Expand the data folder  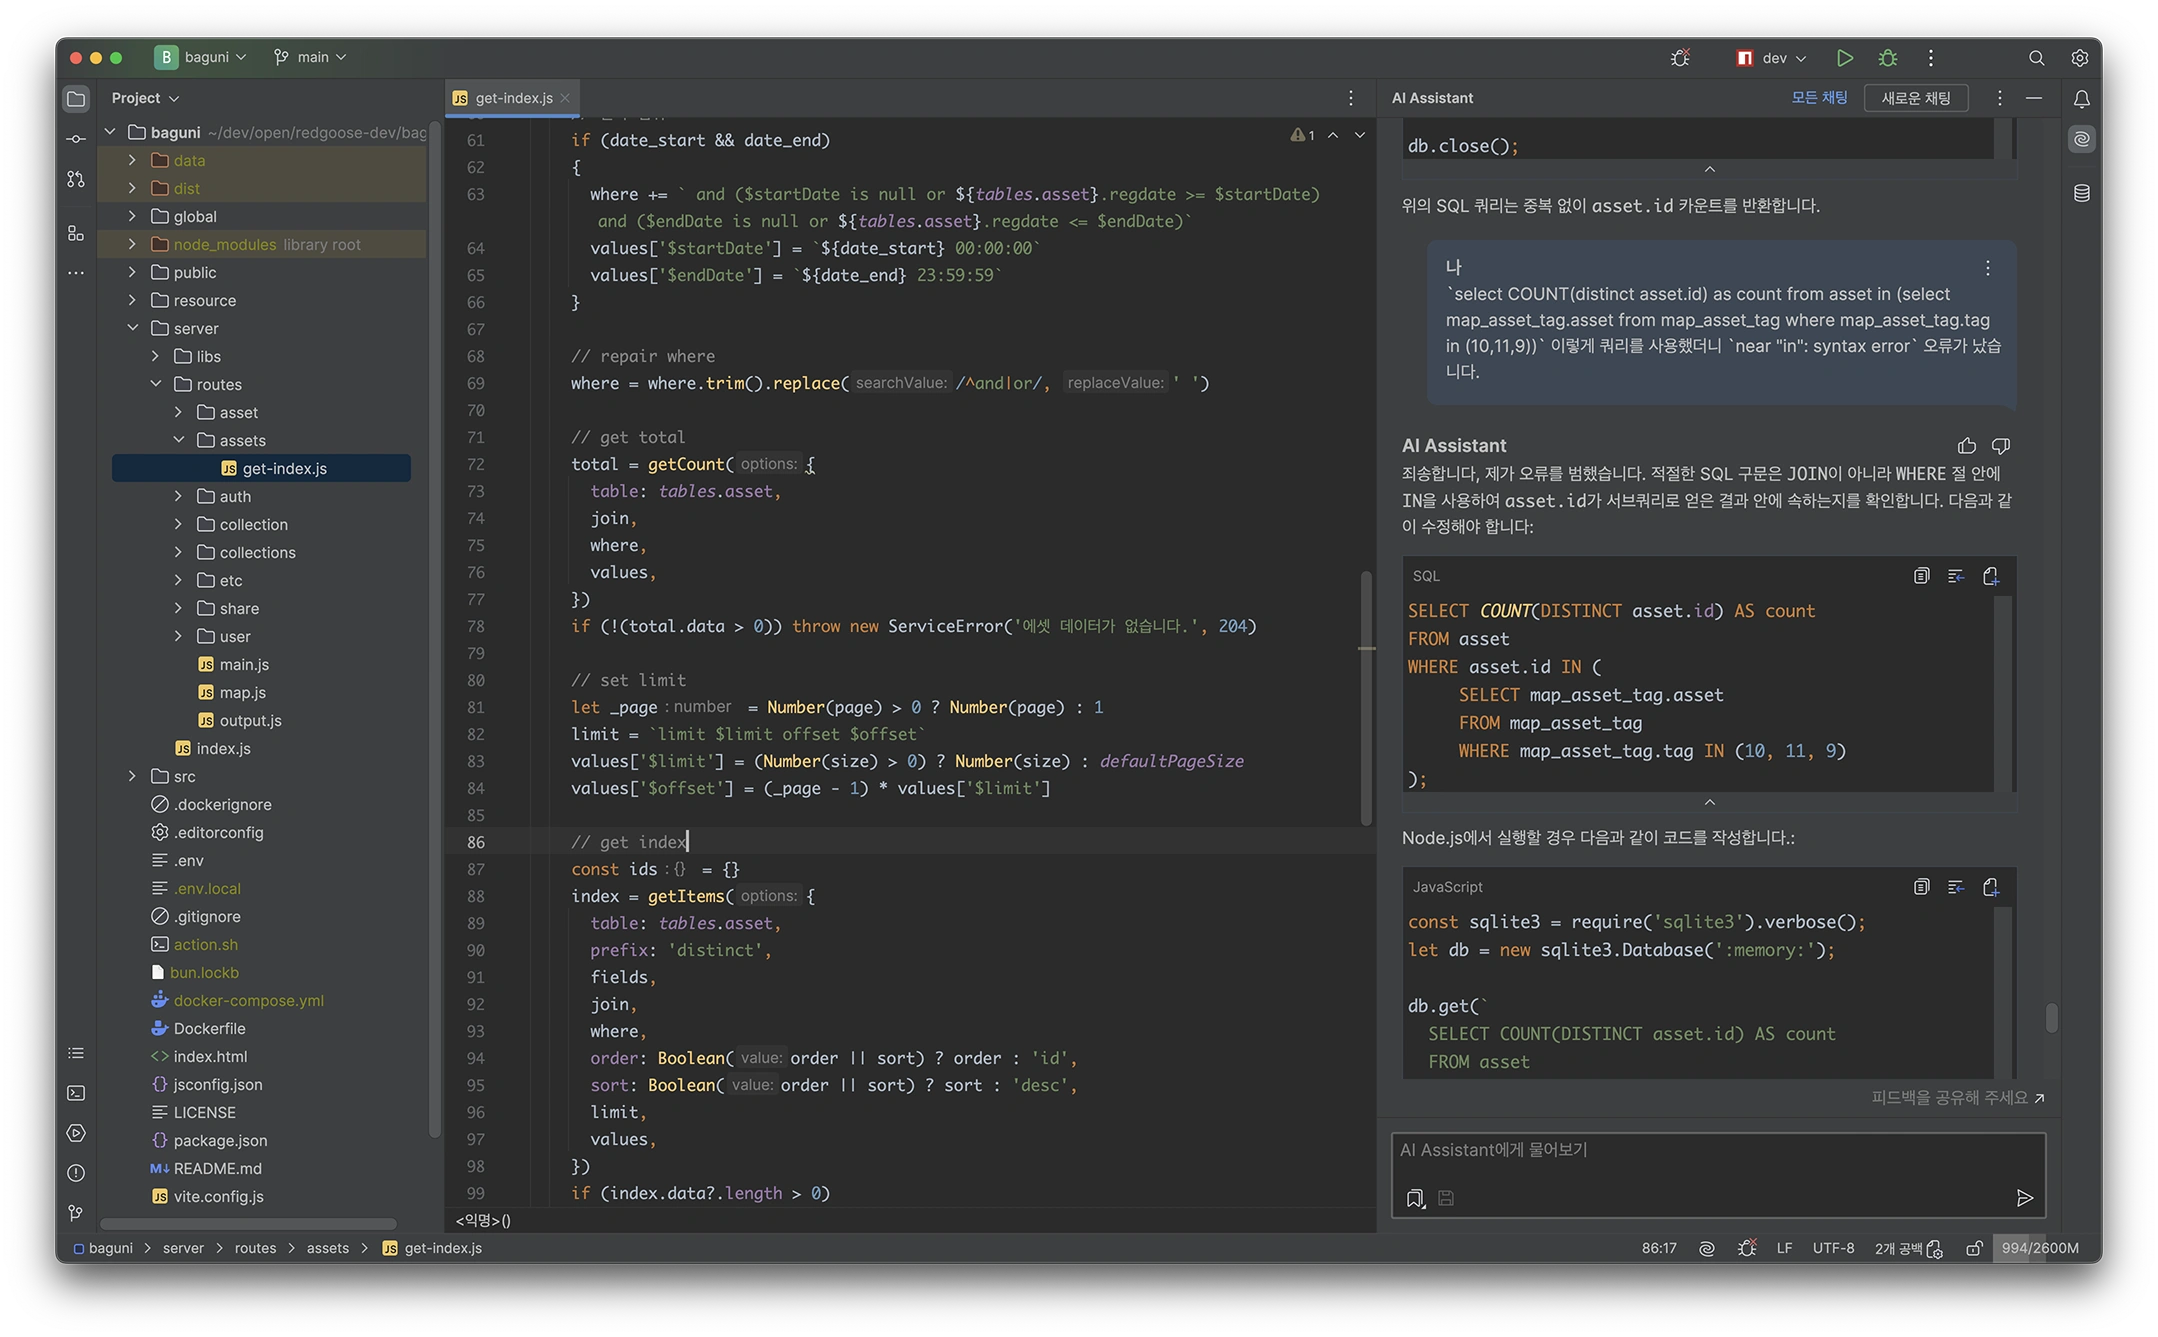[x=132, y=160]
